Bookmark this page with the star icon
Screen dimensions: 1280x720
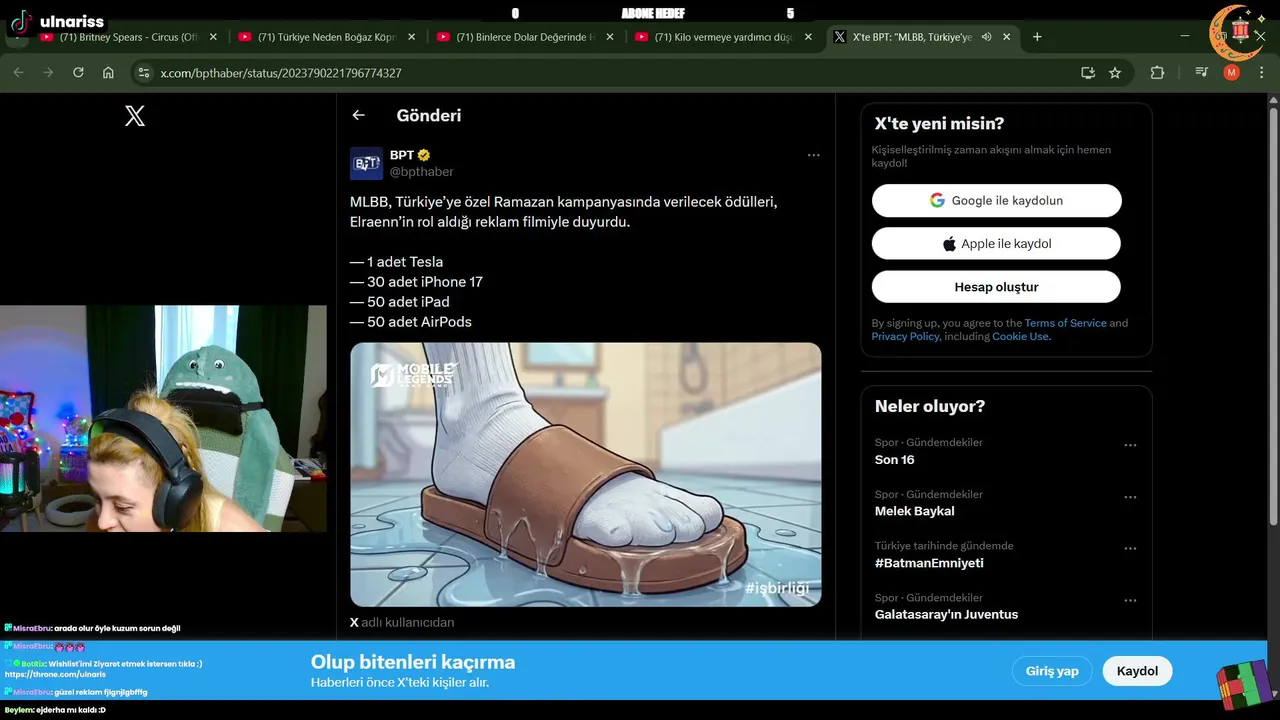(x=1115, y=72)
